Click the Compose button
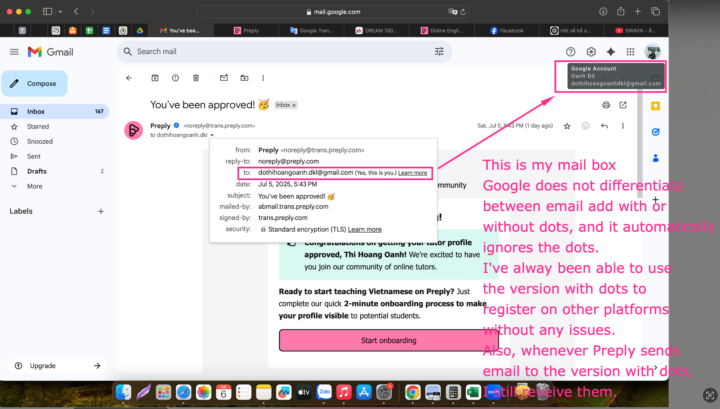Viewport: 720px width, 409px height. pyautogui.click(x=34, y=84)
